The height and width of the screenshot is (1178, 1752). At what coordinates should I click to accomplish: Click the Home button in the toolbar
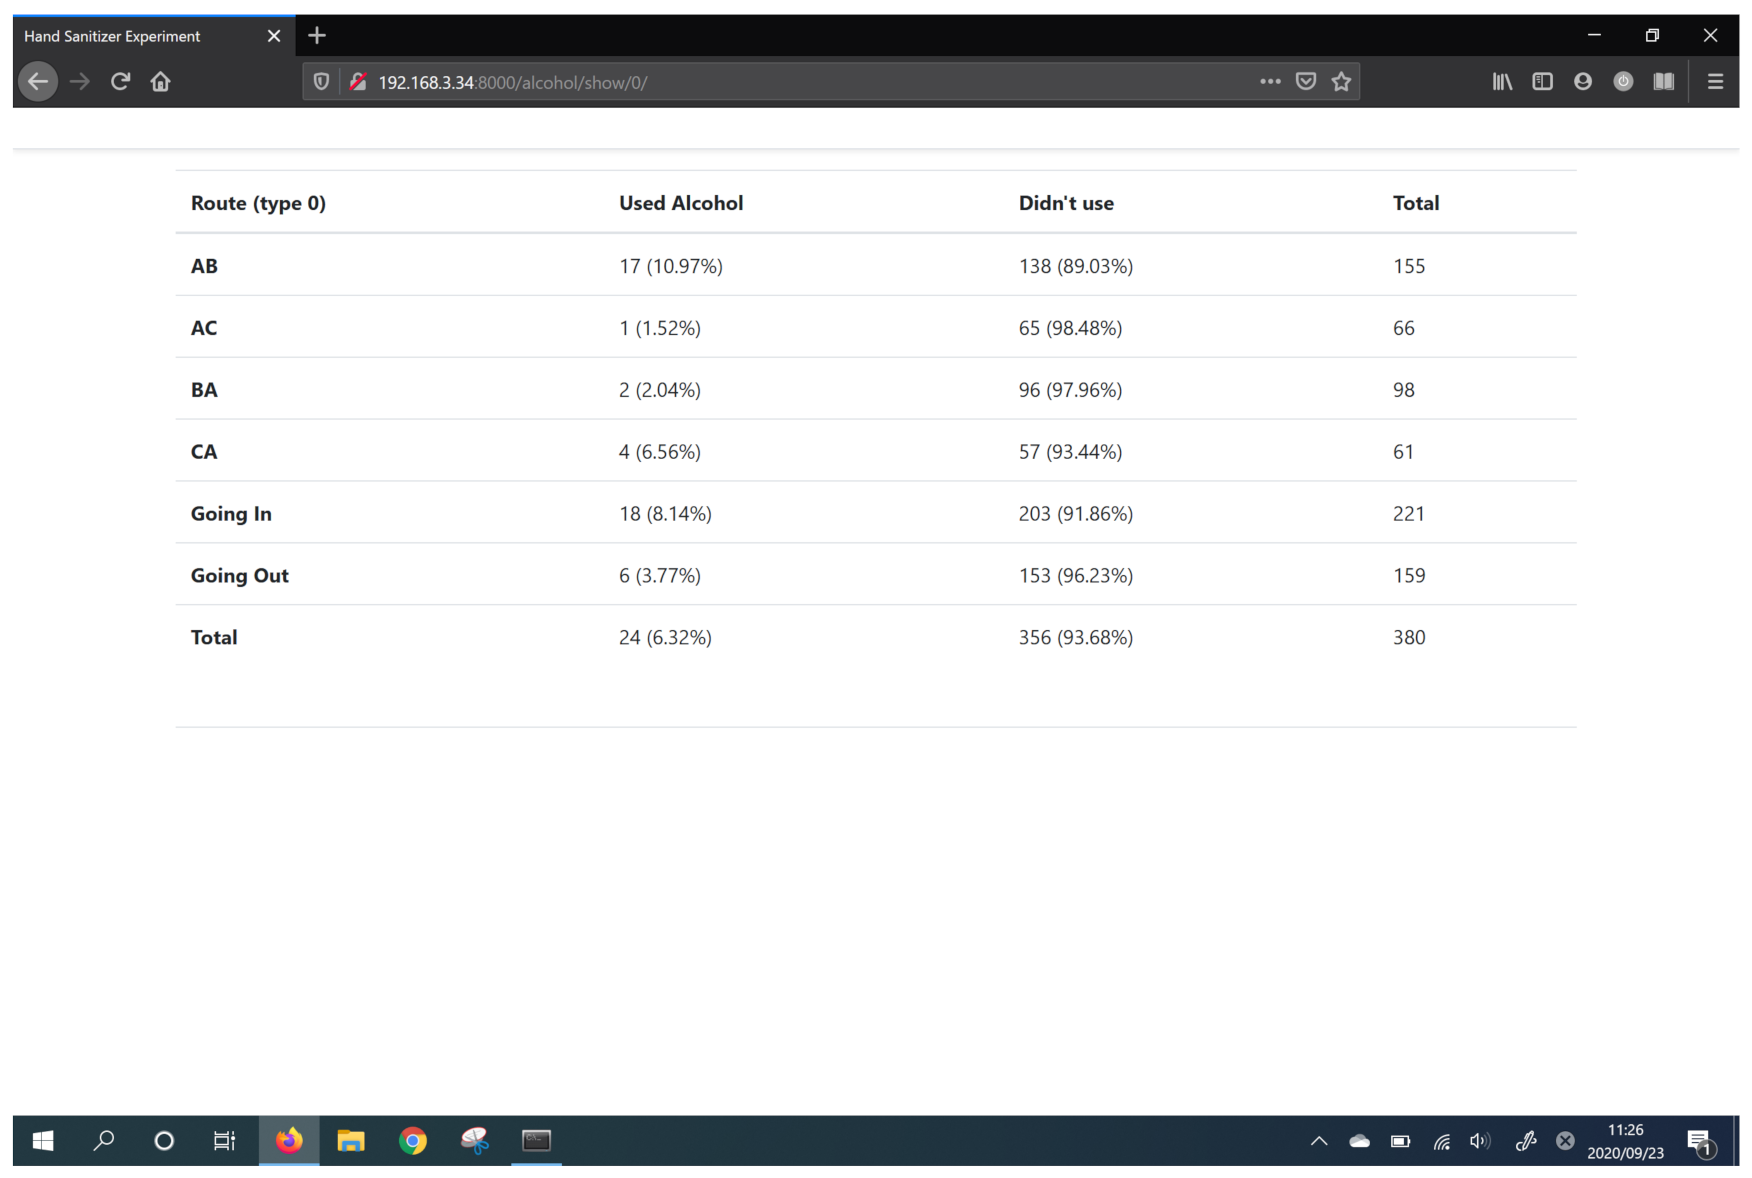coord(160,81)
